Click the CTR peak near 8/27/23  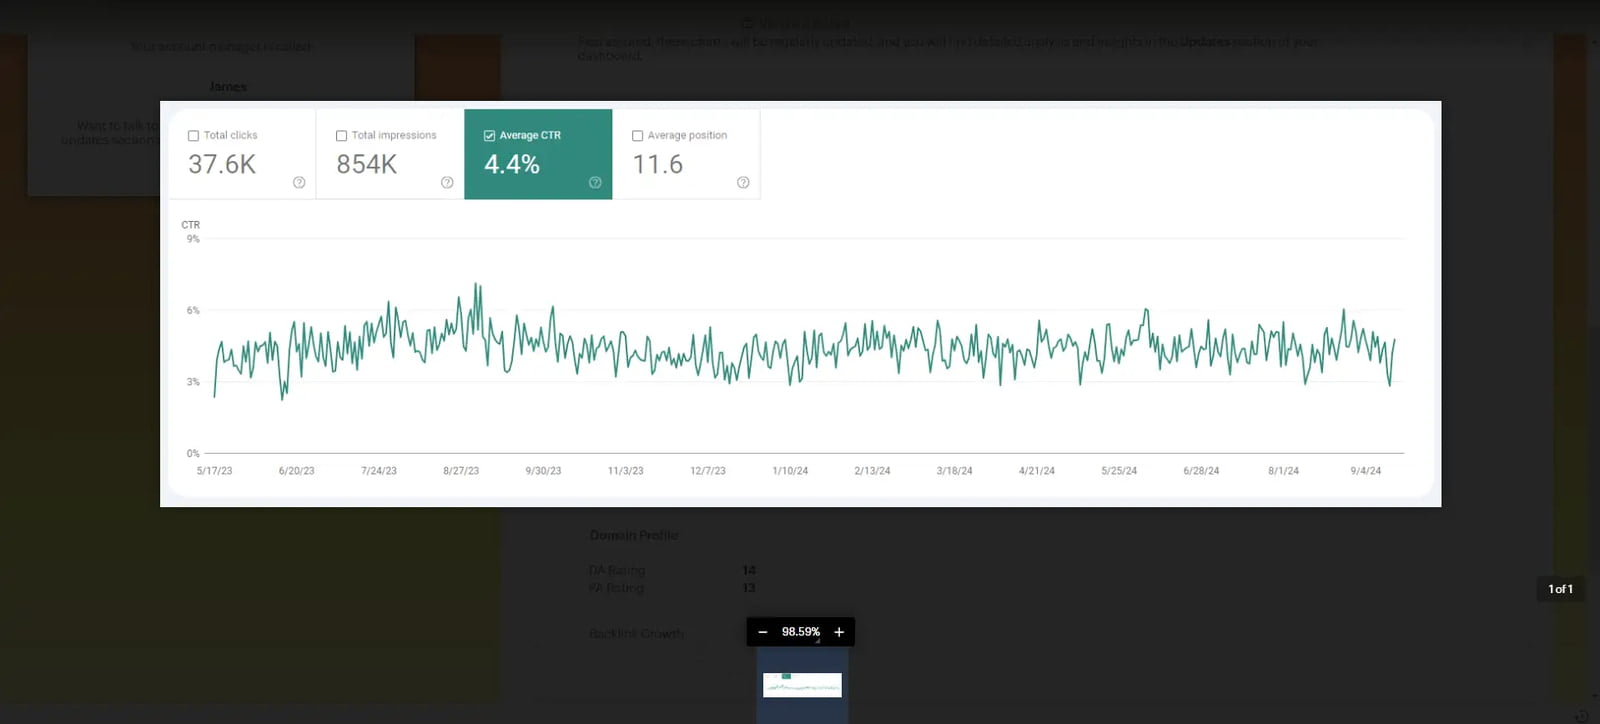(x=477, y=286)
